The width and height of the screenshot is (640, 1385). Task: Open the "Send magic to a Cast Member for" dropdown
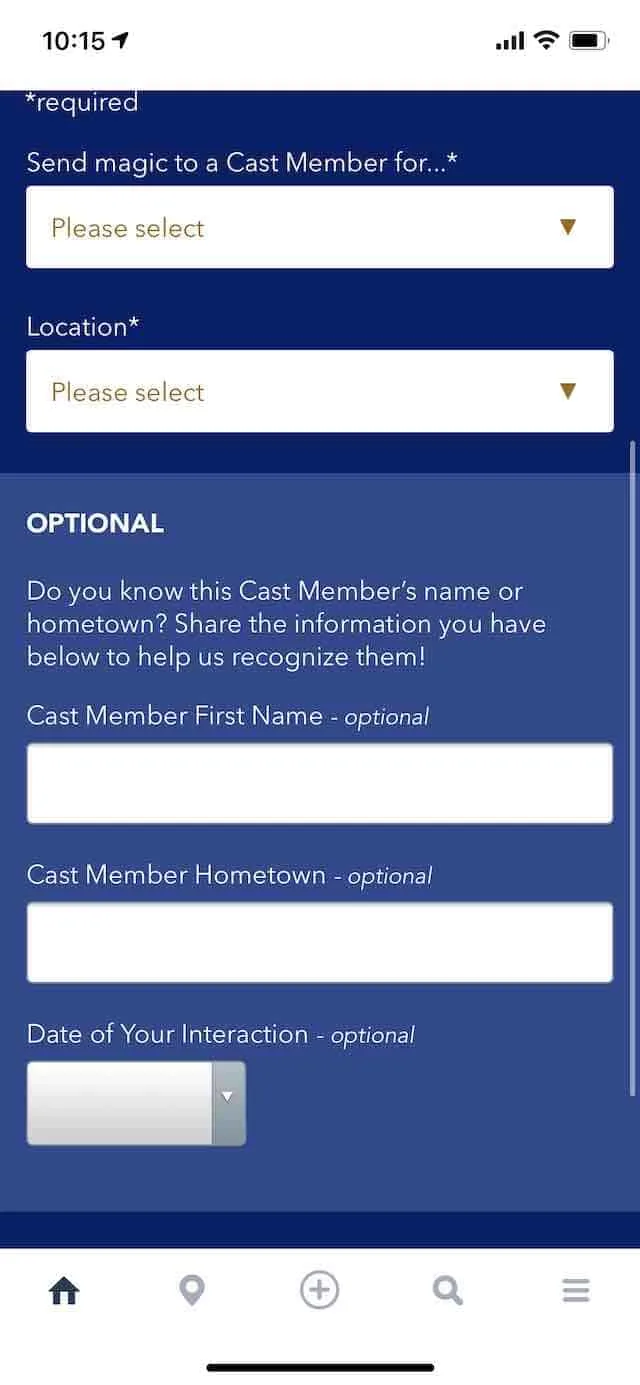point(320,227)
